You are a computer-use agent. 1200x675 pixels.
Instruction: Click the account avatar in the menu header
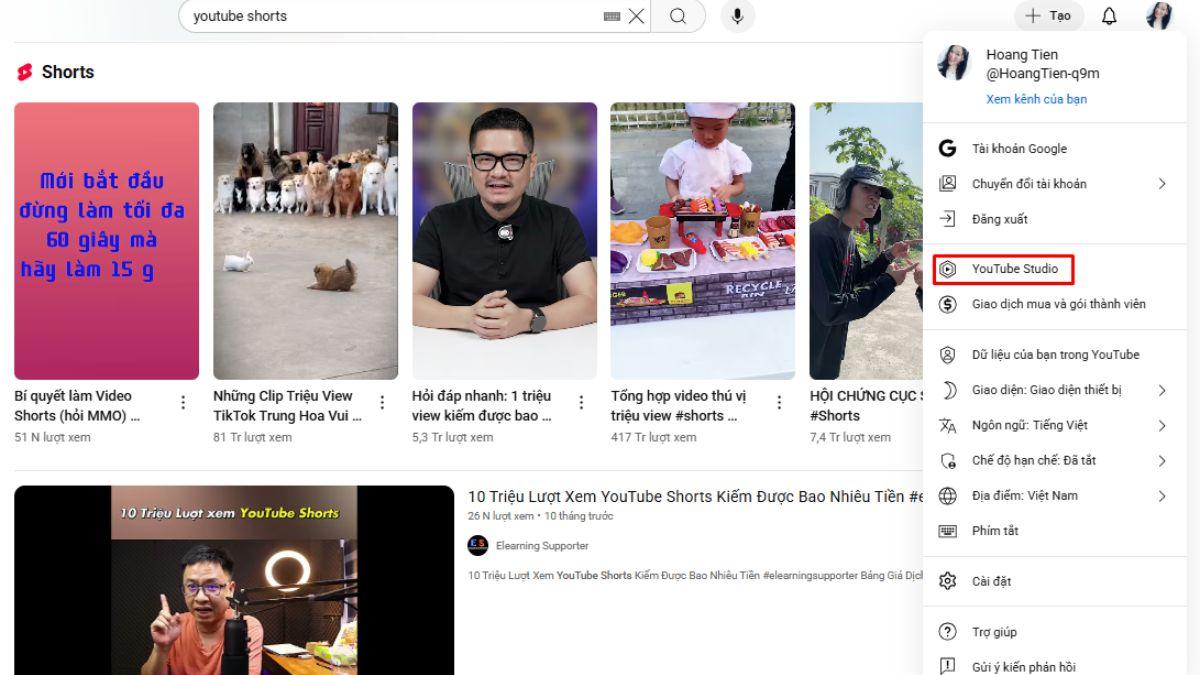pos(953,63)
